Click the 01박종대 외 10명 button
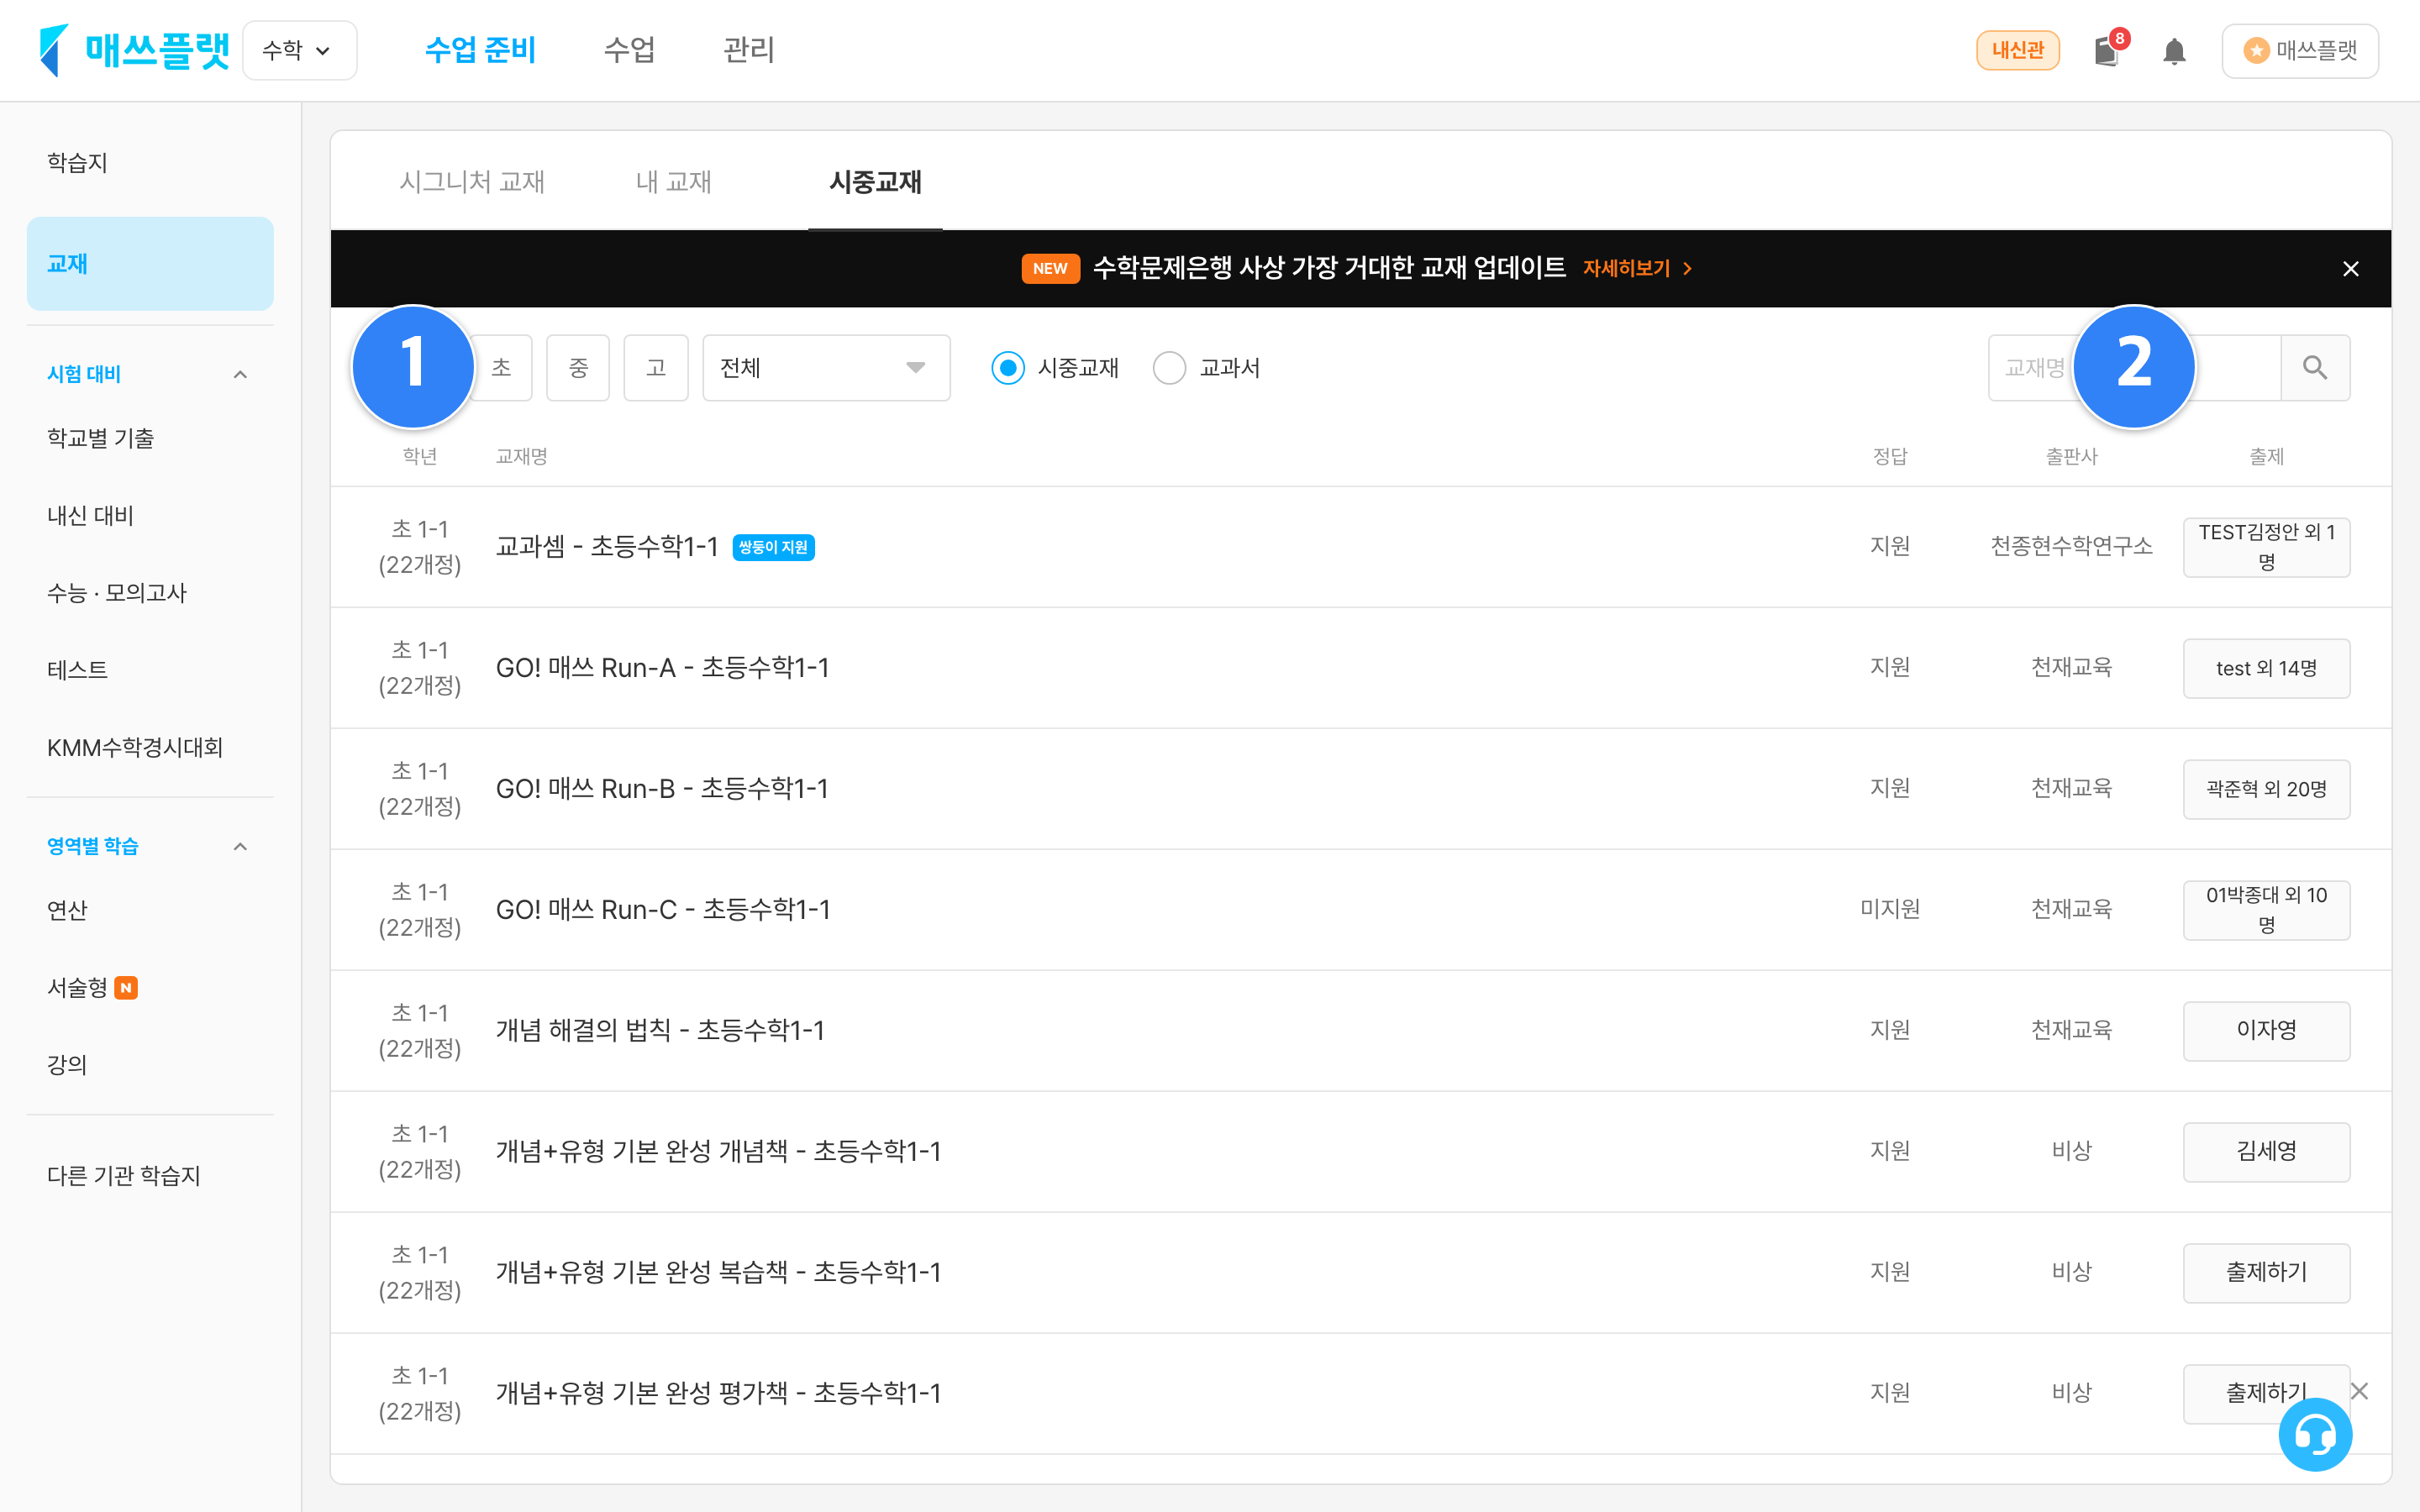2420x1512 pixels. pos(2266,910)
